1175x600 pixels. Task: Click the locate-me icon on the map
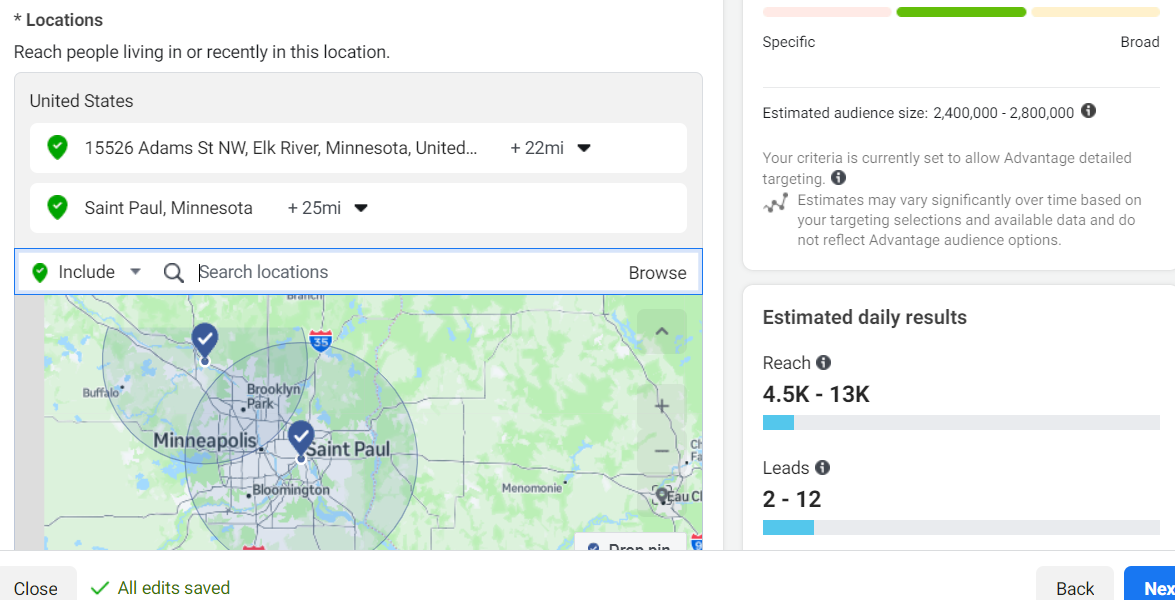[x=662, y=495]
